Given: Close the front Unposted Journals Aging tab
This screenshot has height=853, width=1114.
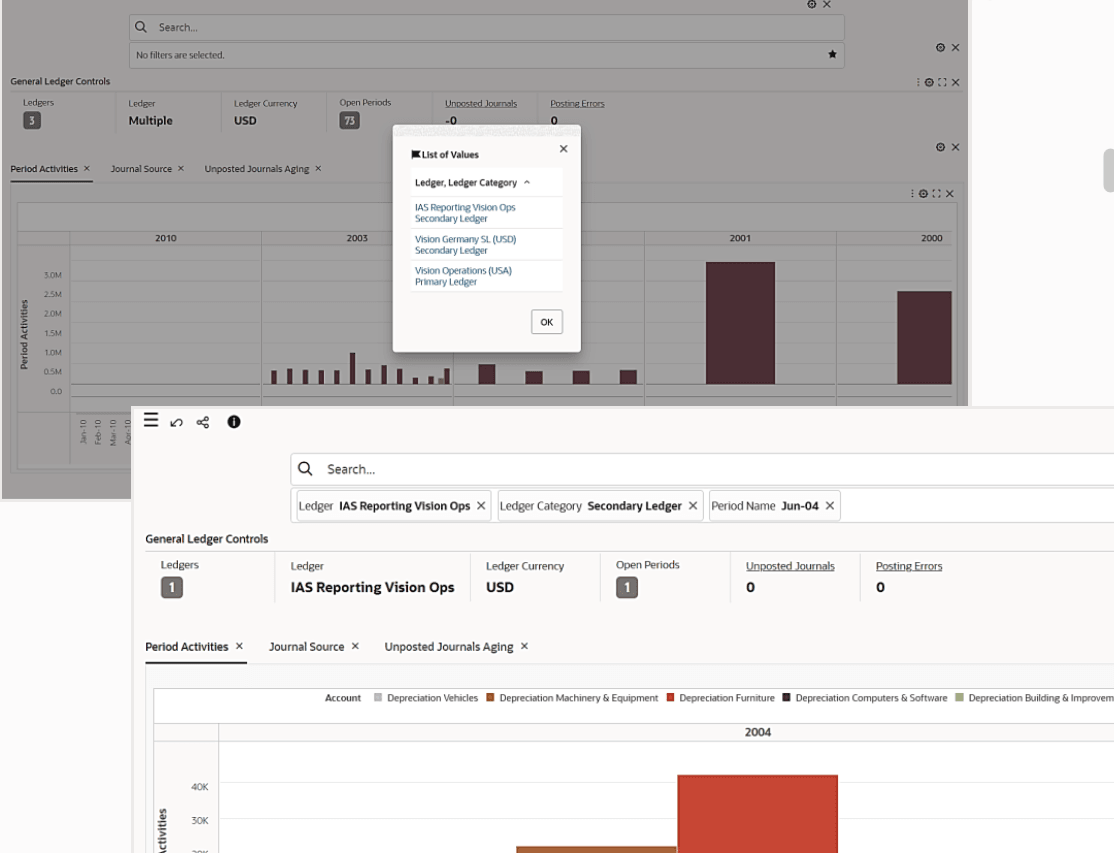Looking at the screenshot, I should tap(524, 646).
